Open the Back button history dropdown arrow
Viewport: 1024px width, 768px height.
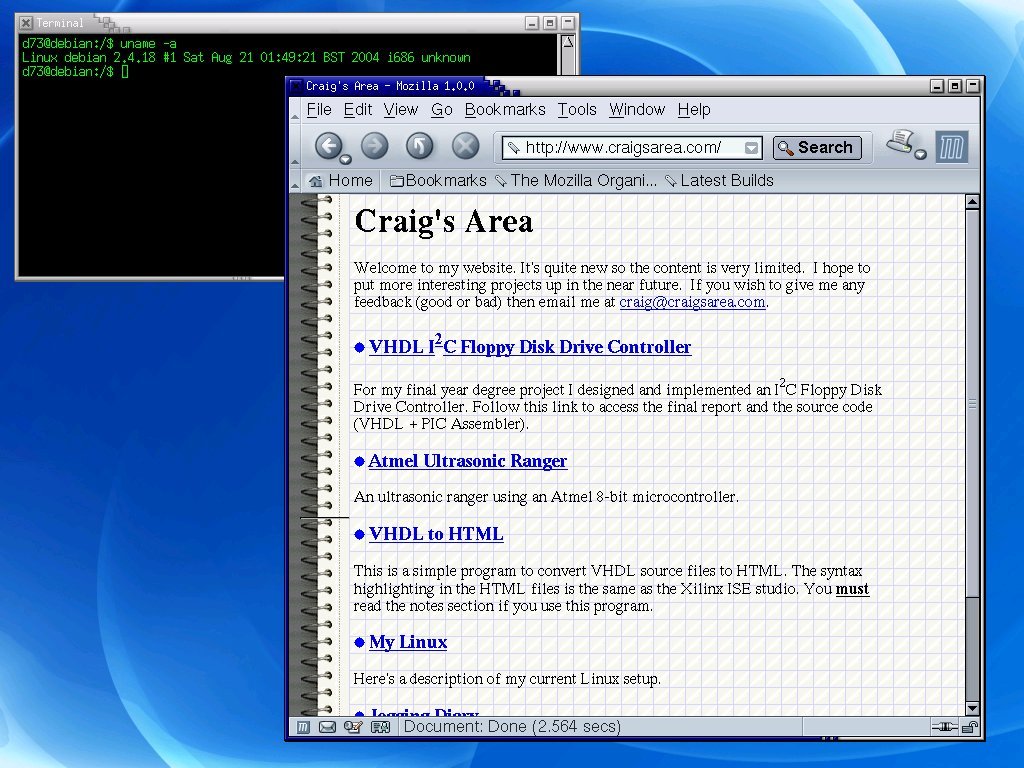345,159
